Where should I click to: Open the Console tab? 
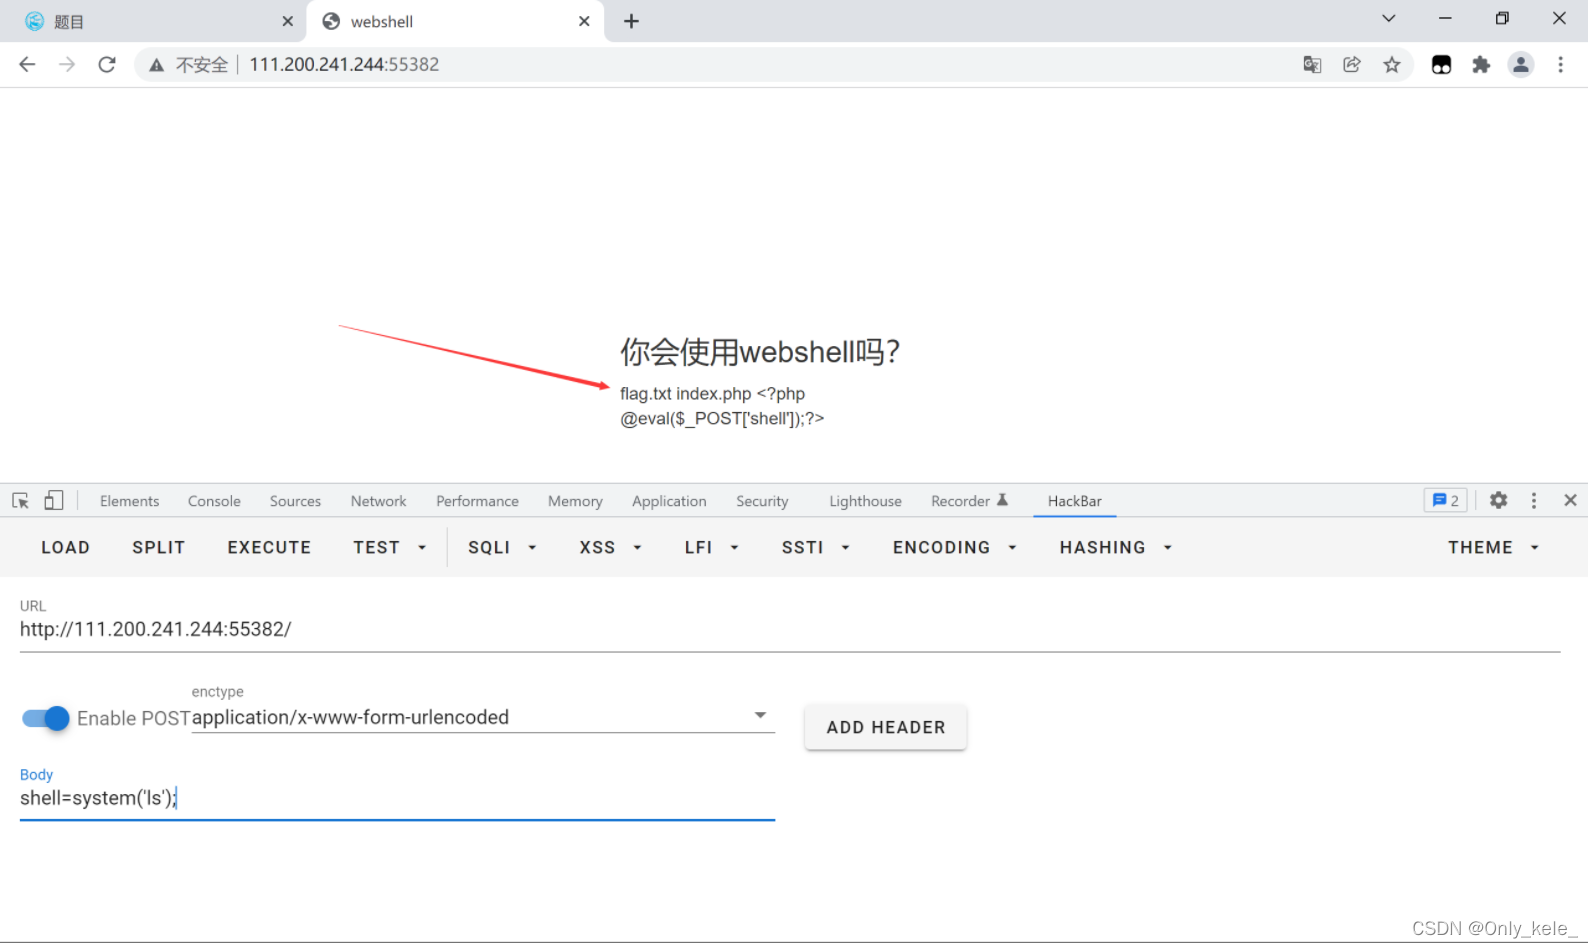[214, 502]
